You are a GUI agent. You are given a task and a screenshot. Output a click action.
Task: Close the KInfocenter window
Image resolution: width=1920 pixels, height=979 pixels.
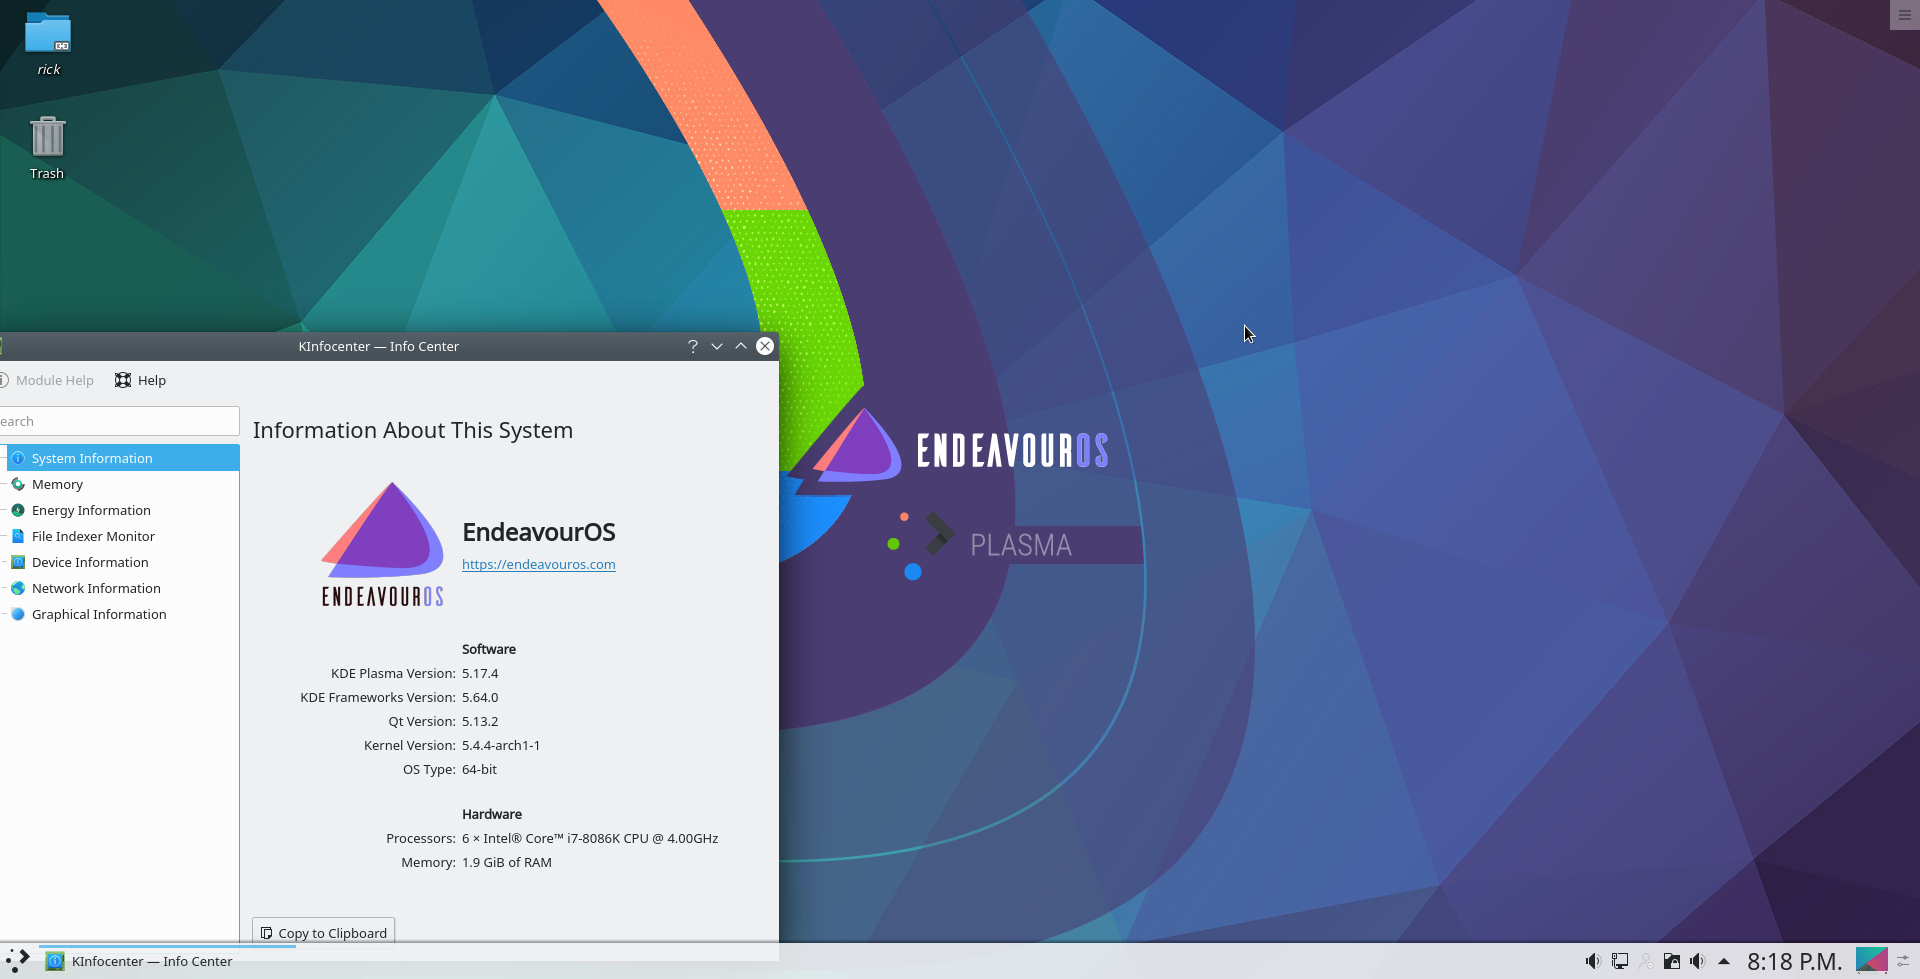765,346
